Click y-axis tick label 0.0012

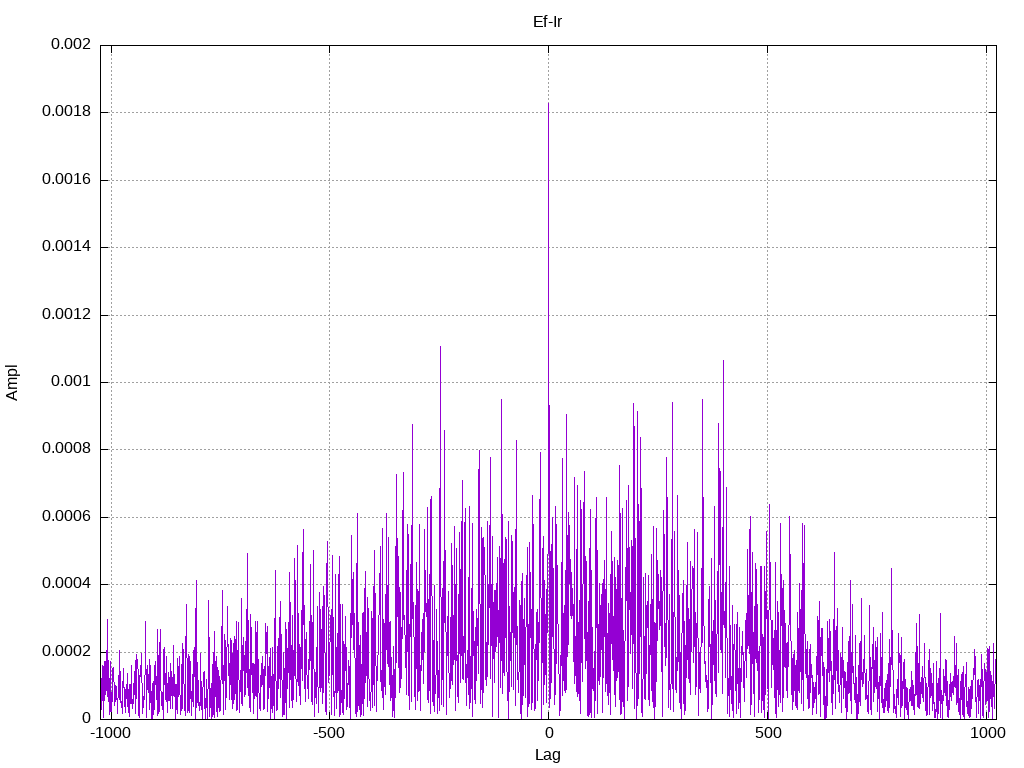click(67, 315)
